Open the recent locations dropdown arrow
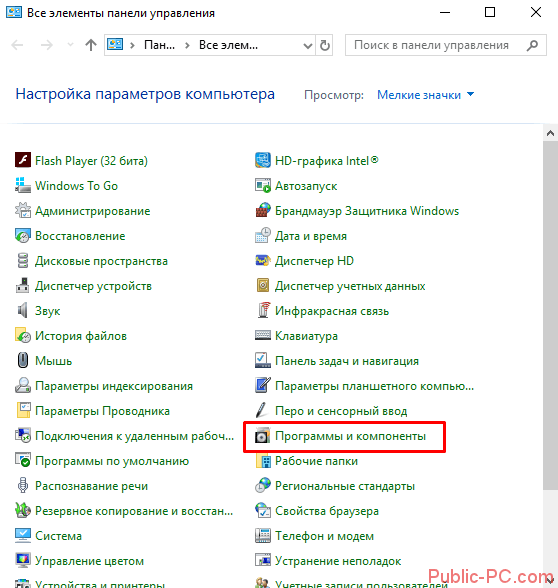This screenshot has height=588, width=558. tap(70, 45)
